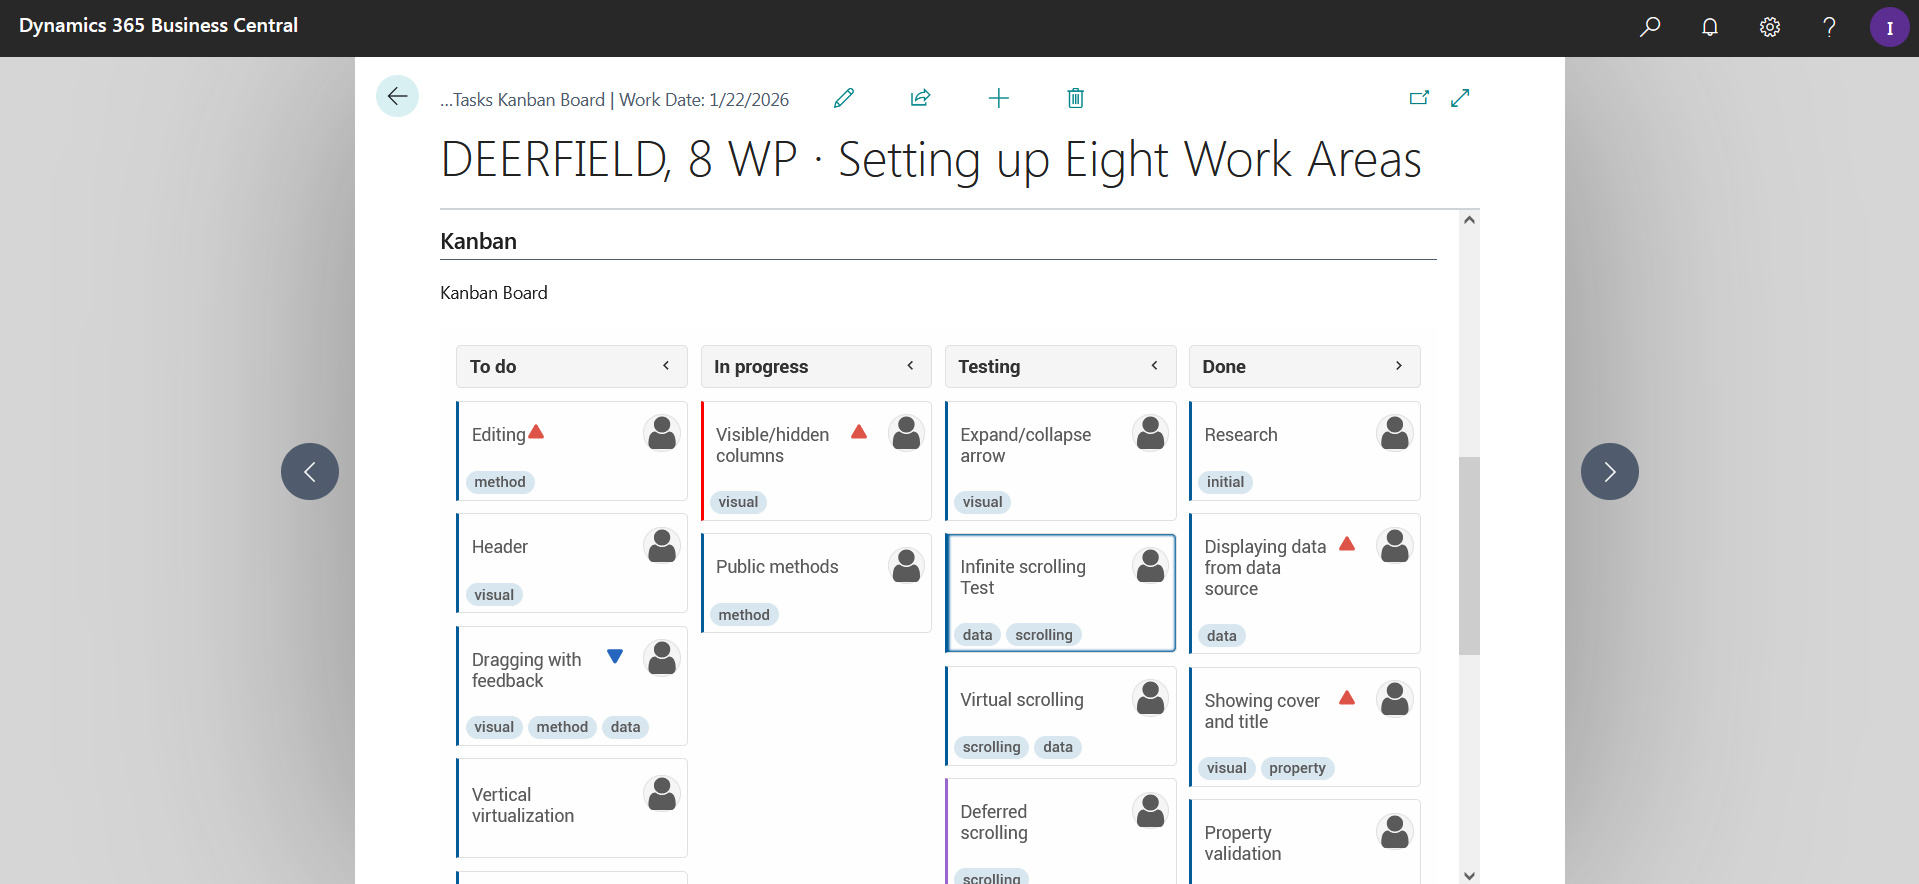Click avatar on Showing cover and title card
This screenshot has width=1919, height=884.
pos(1394,700)
